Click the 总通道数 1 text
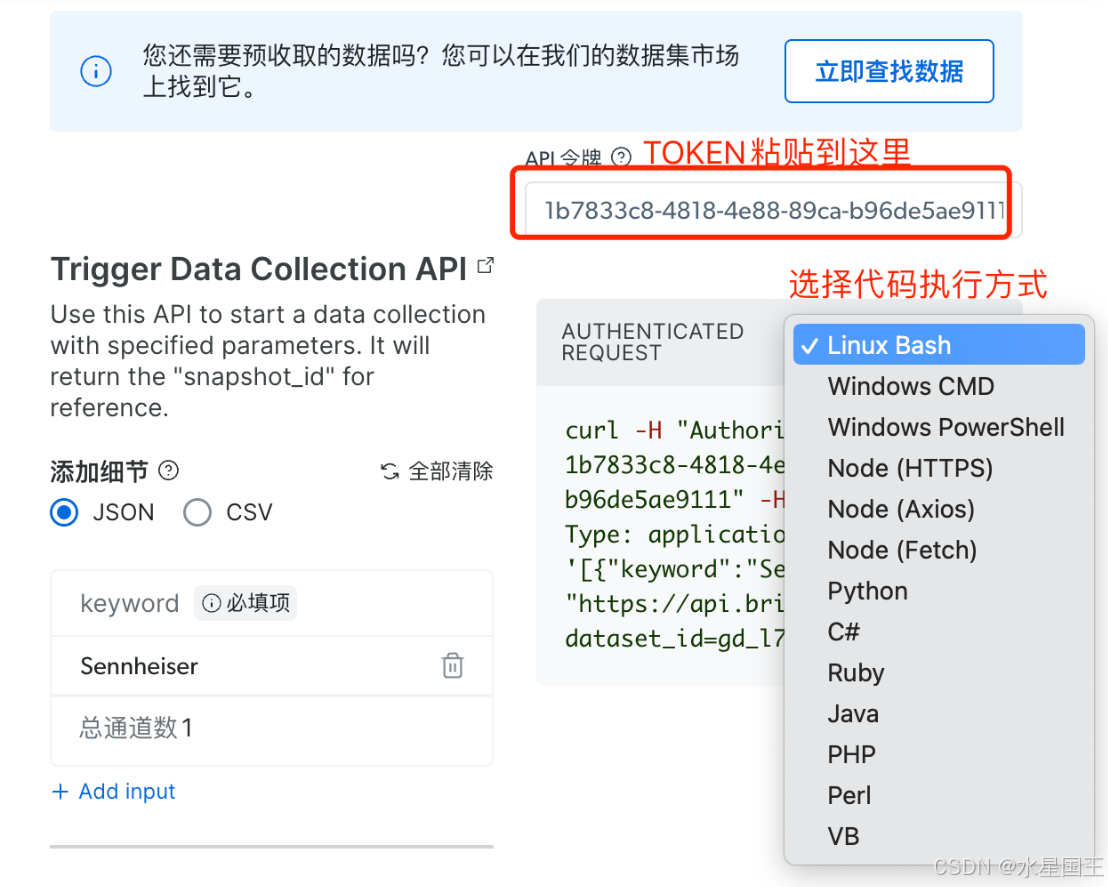1108x887 pixels. pyautogui.click(x=136, y=728)
